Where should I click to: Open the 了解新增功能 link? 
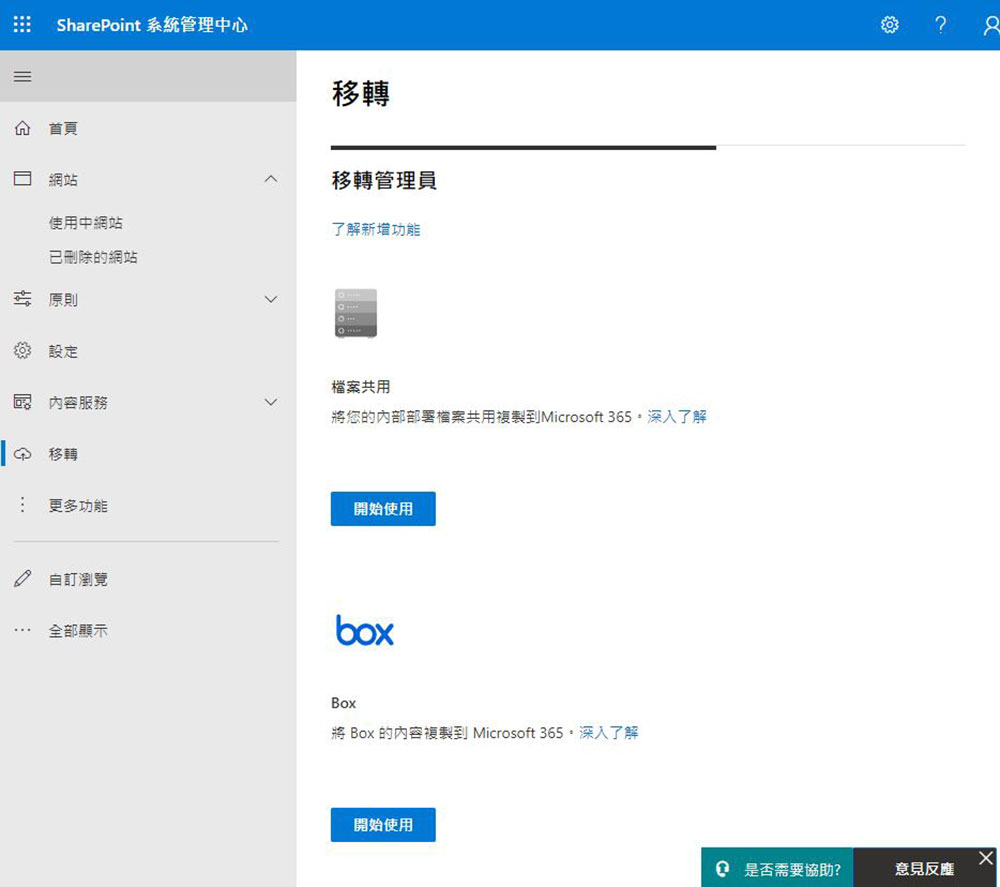click(x=376, y=230)
